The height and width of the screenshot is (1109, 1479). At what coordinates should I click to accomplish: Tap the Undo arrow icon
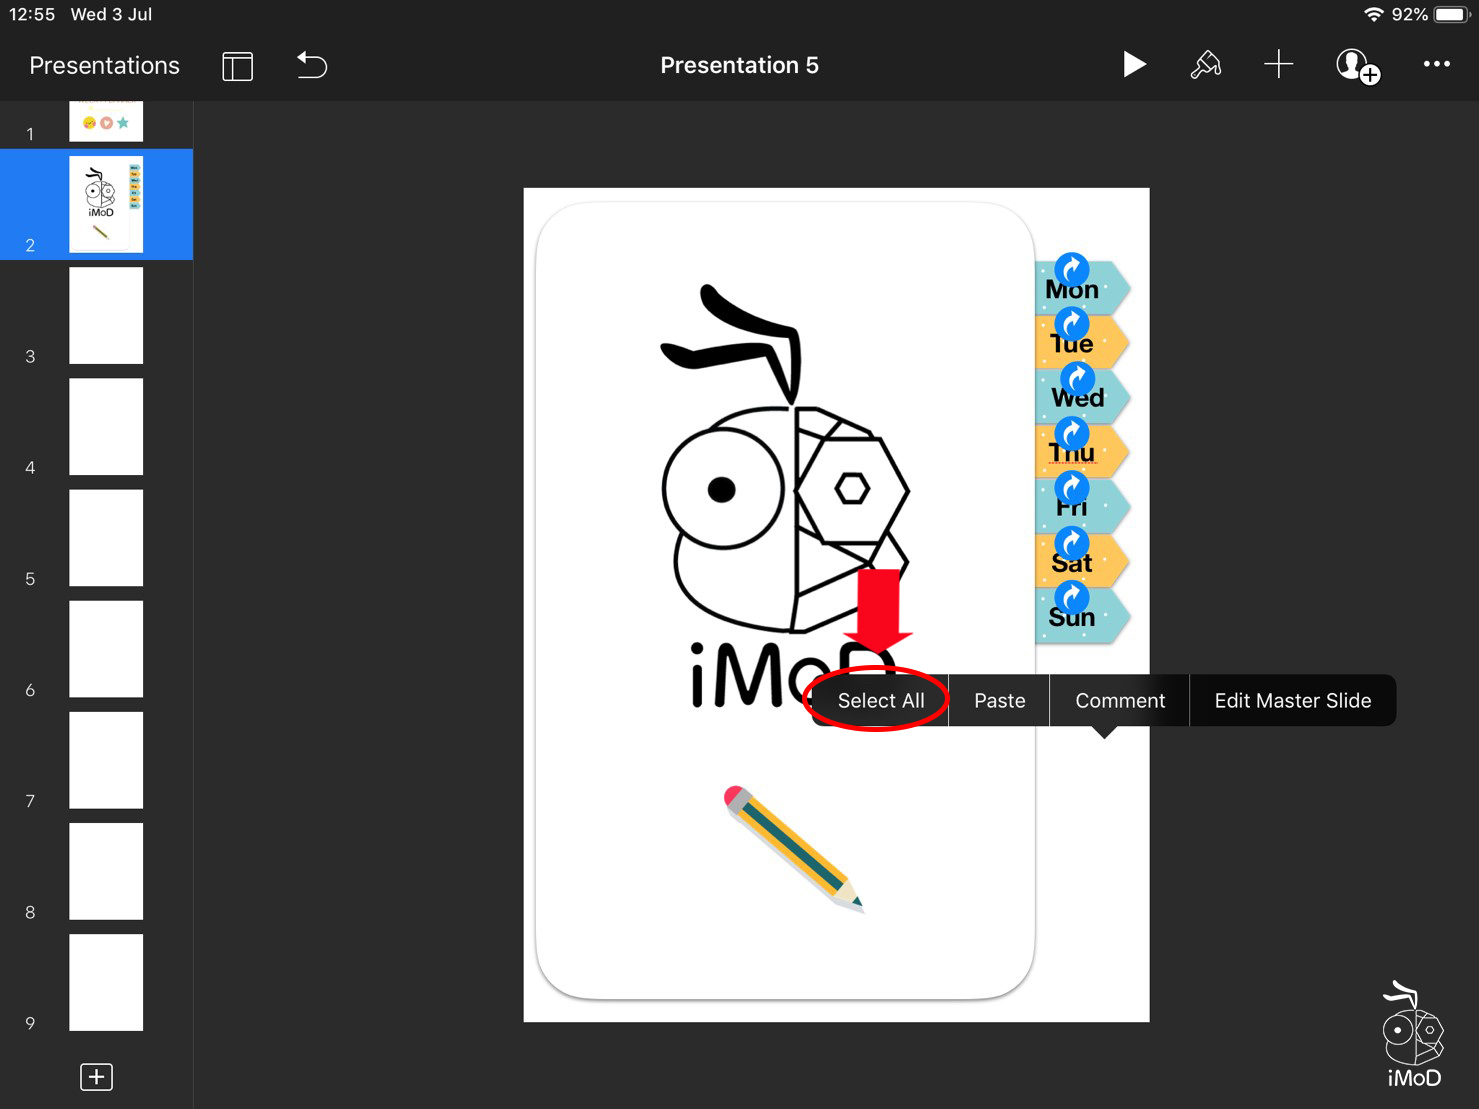(x=312, y=66)
